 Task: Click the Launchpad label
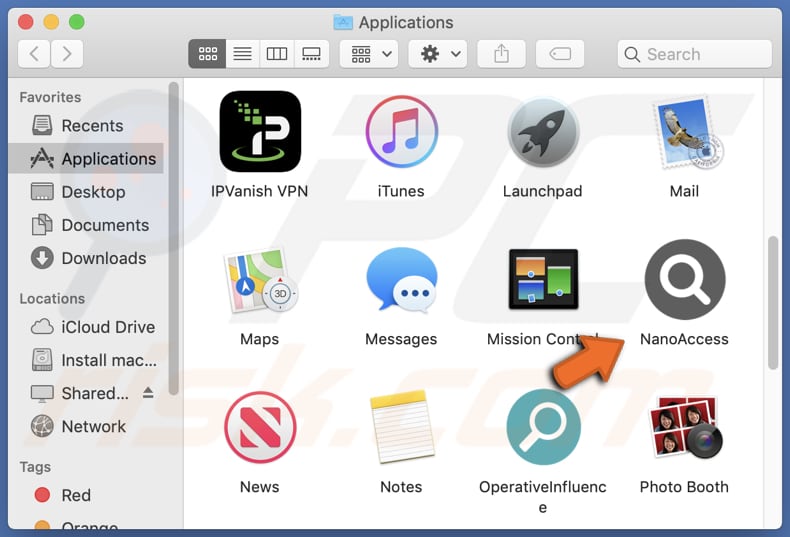point(543,191)
